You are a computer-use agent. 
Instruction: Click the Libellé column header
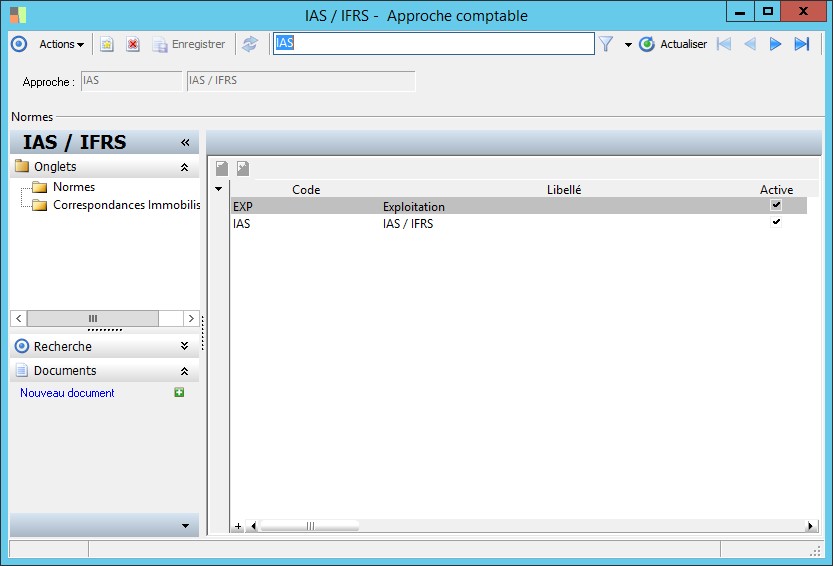(564, 190)
